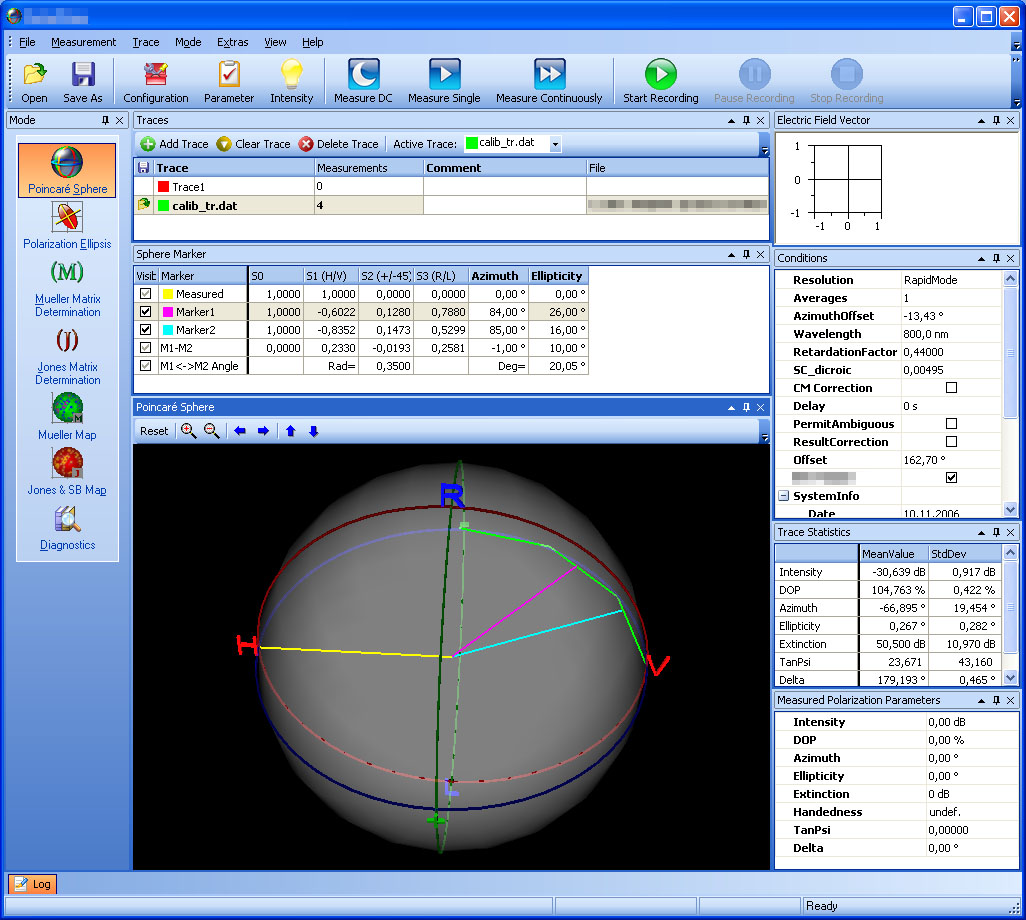Click the Wavelength value 800,0 nm
This screenshot has width=1026, height=920.
pos(926,334)
